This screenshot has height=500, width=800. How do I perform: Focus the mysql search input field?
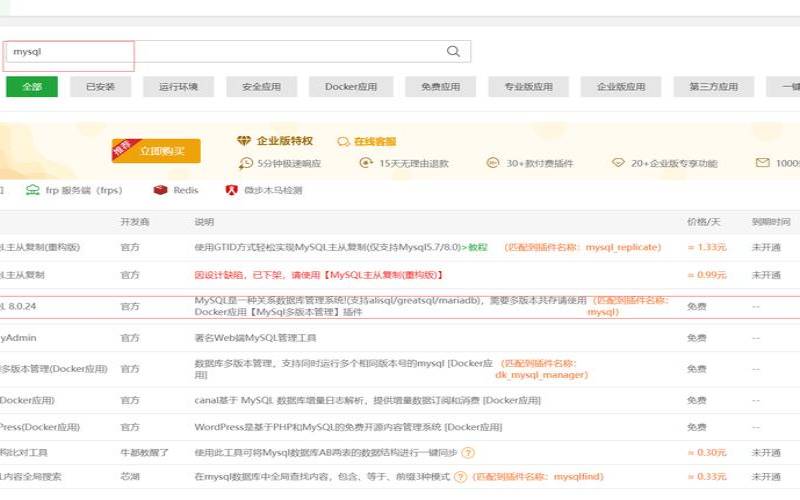point(238,52)
